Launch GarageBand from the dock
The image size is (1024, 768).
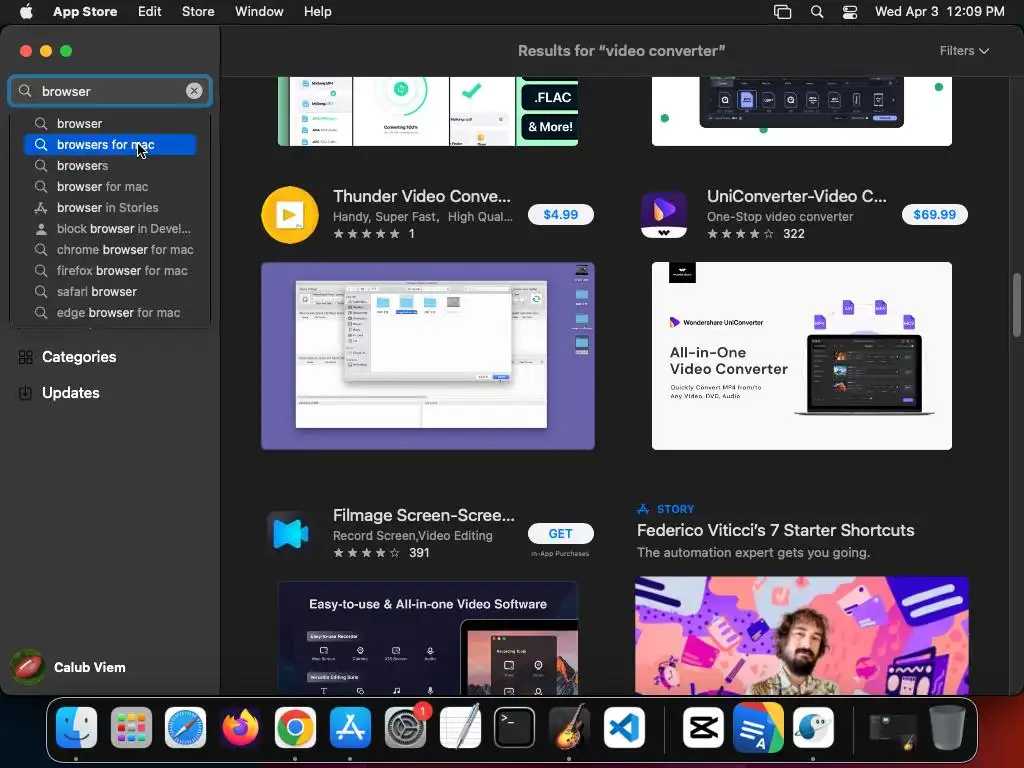tap(569, 728)
